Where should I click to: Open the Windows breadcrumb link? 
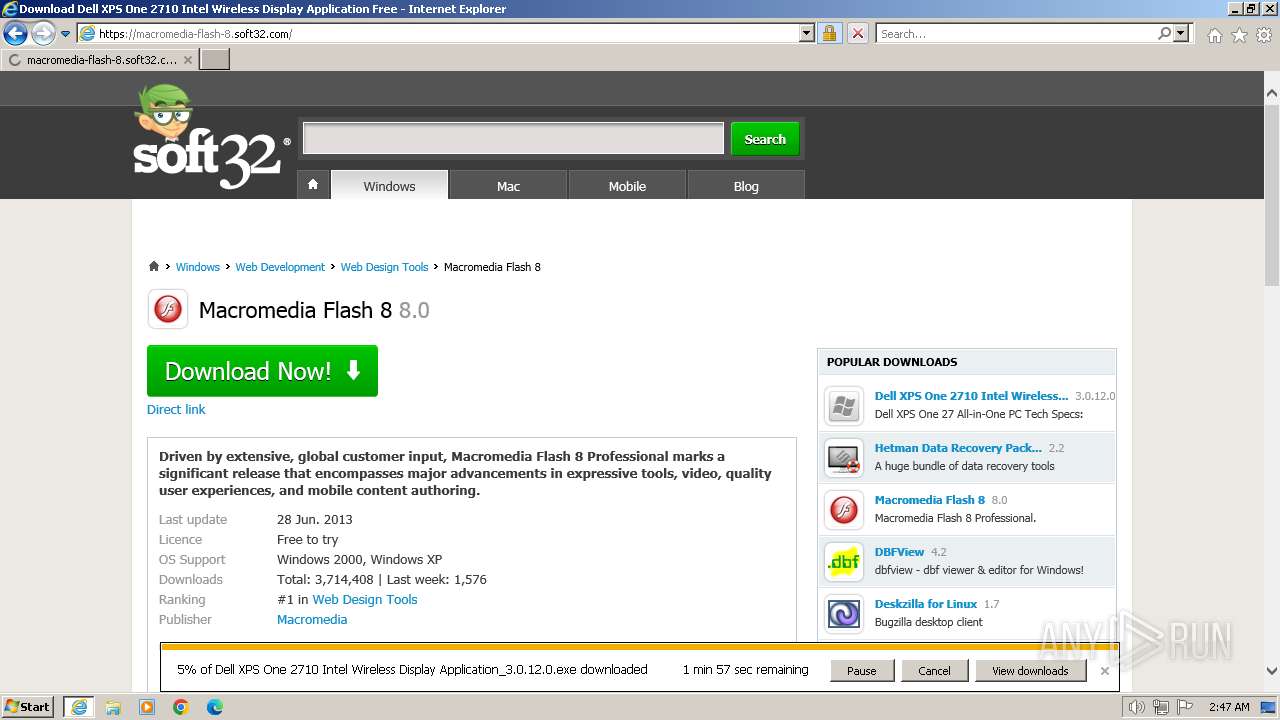pos(197,267)
